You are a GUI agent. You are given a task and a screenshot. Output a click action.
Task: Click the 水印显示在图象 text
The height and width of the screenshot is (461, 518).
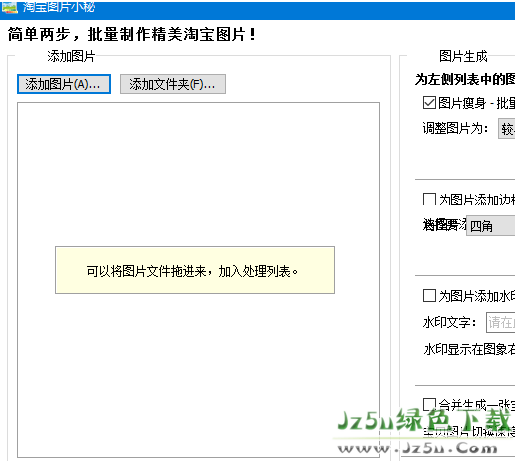(469, 349)
